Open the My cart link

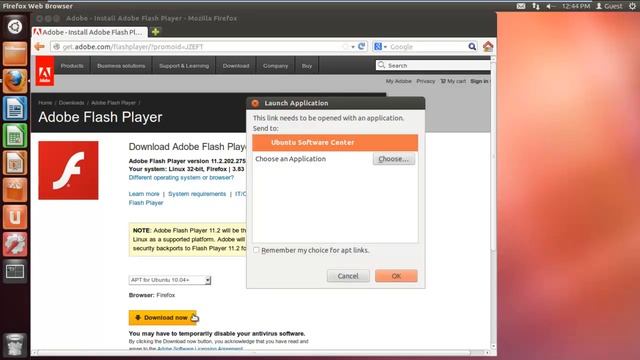point(453,81)
